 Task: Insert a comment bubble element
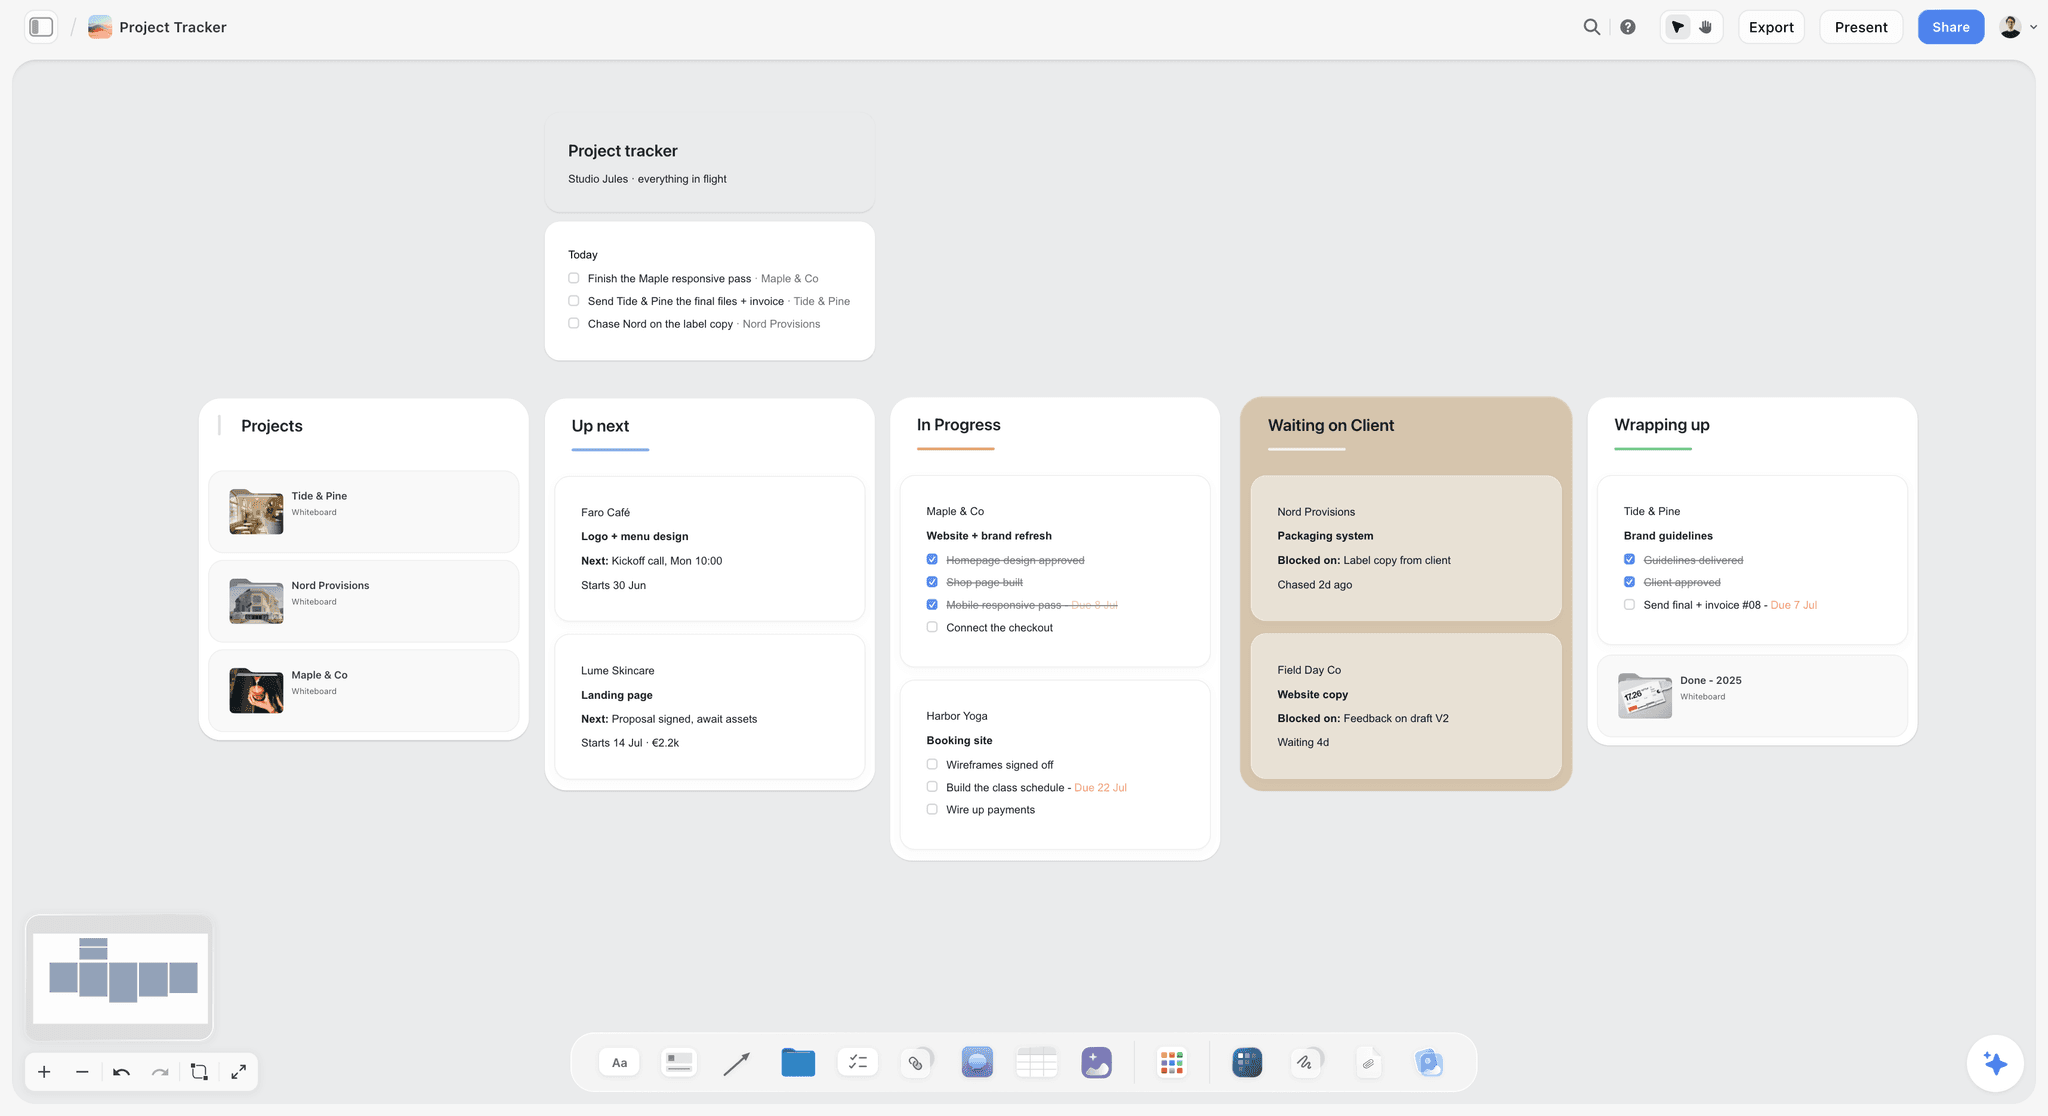pyautogui.click(x=977, y=1062)
